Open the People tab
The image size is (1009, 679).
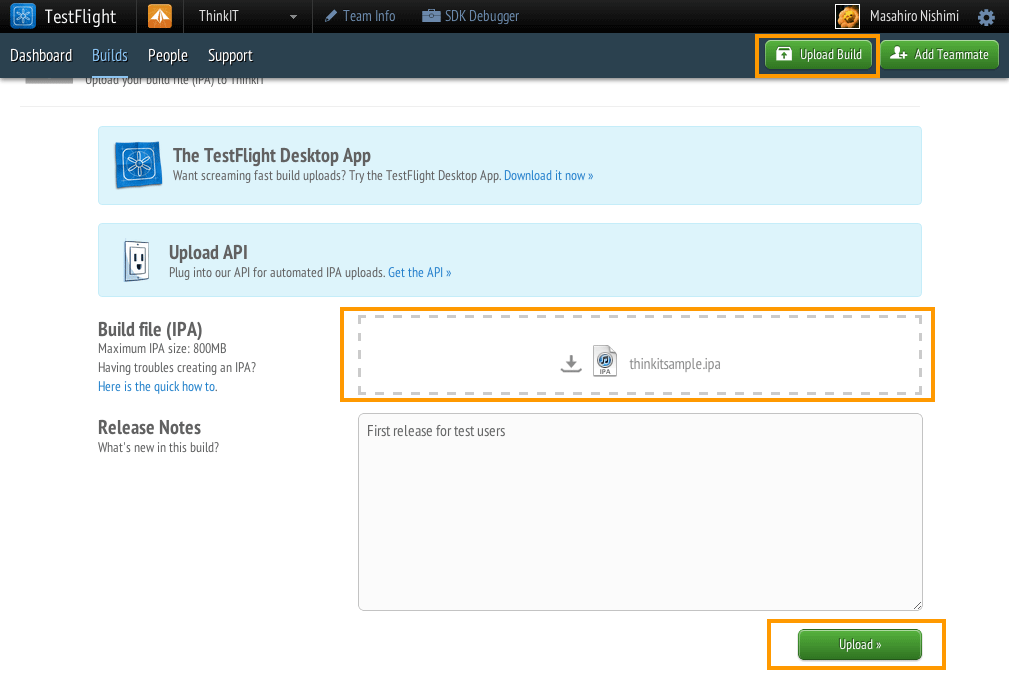[168, 55]
